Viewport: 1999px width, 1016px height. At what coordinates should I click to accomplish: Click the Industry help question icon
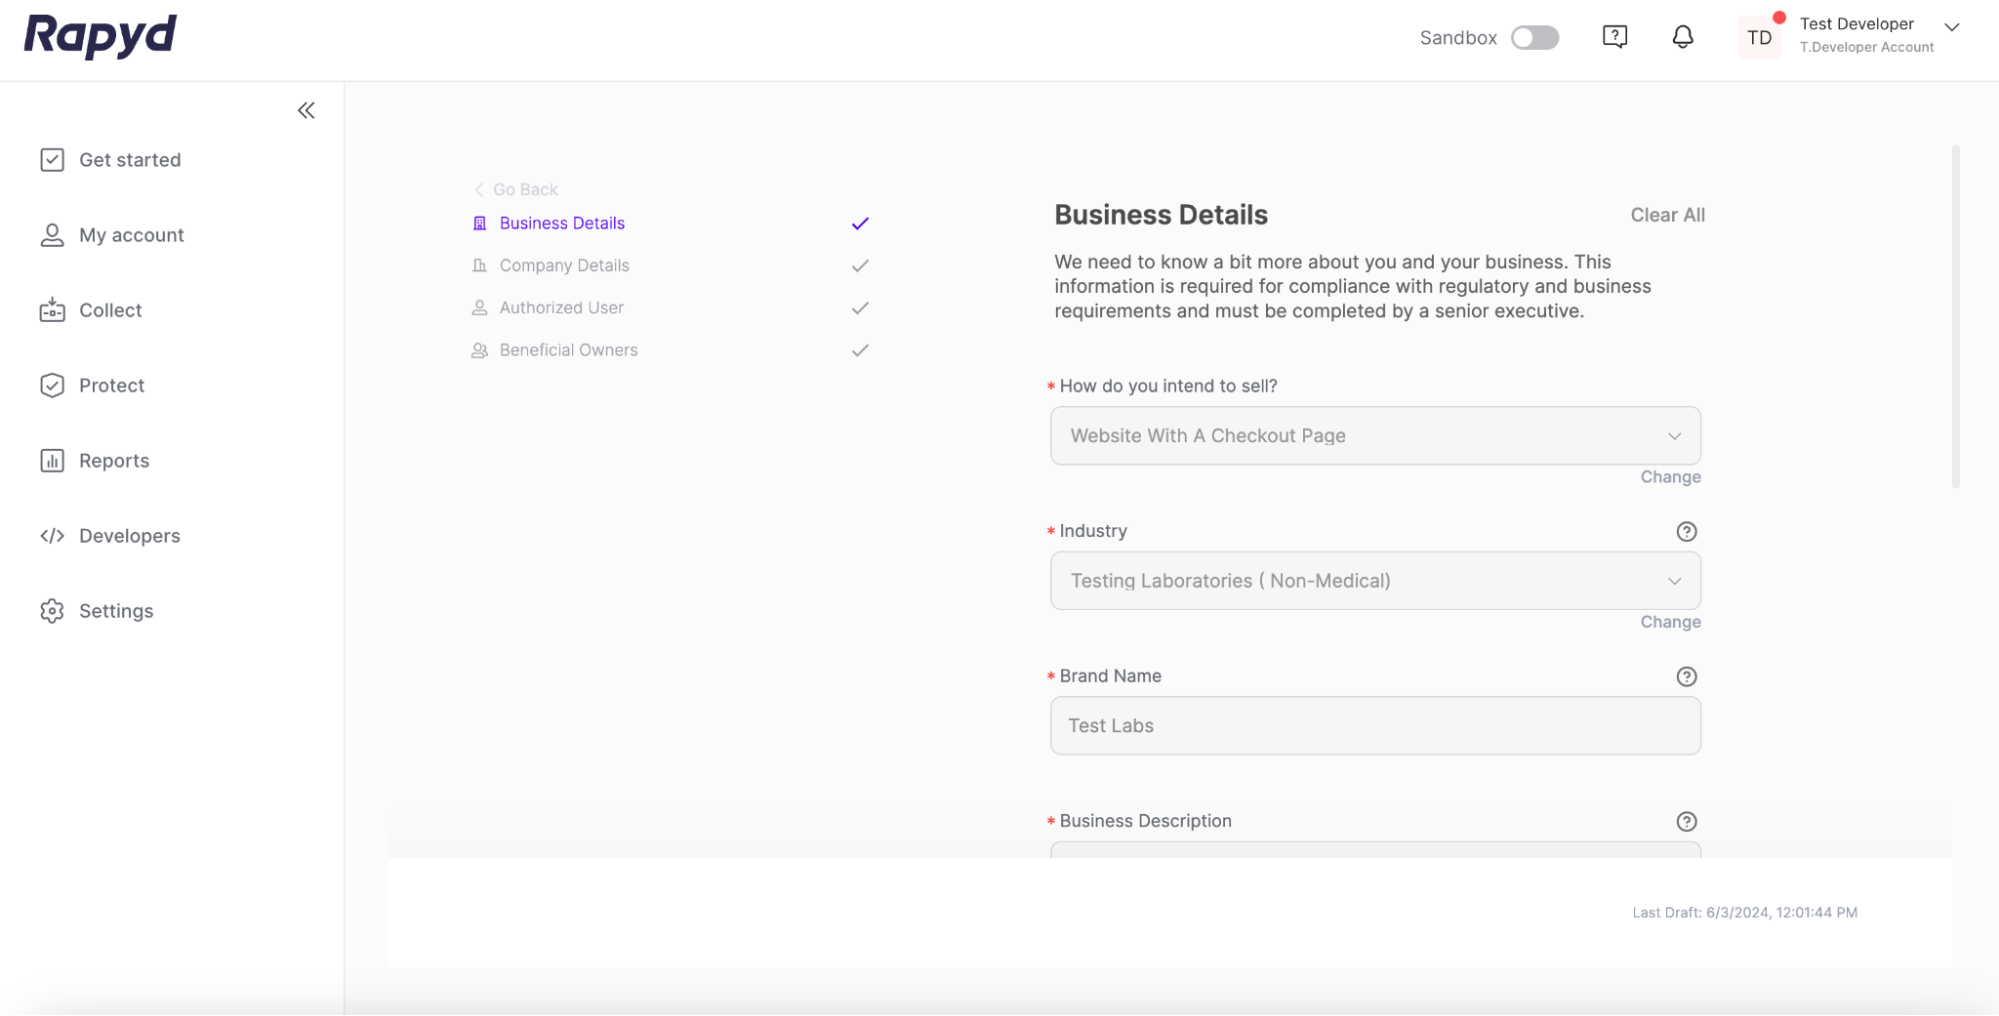pos(1686,531)
